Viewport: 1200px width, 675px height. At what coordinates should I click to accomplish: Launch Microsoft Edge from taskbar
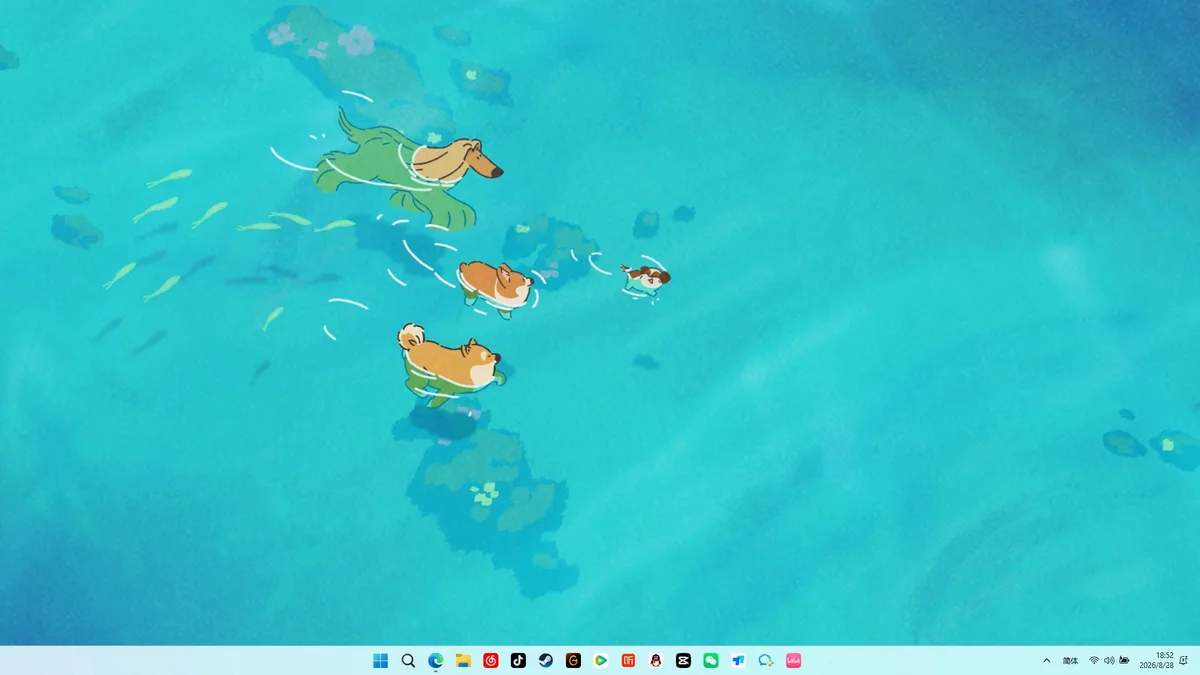pos(435,660)
